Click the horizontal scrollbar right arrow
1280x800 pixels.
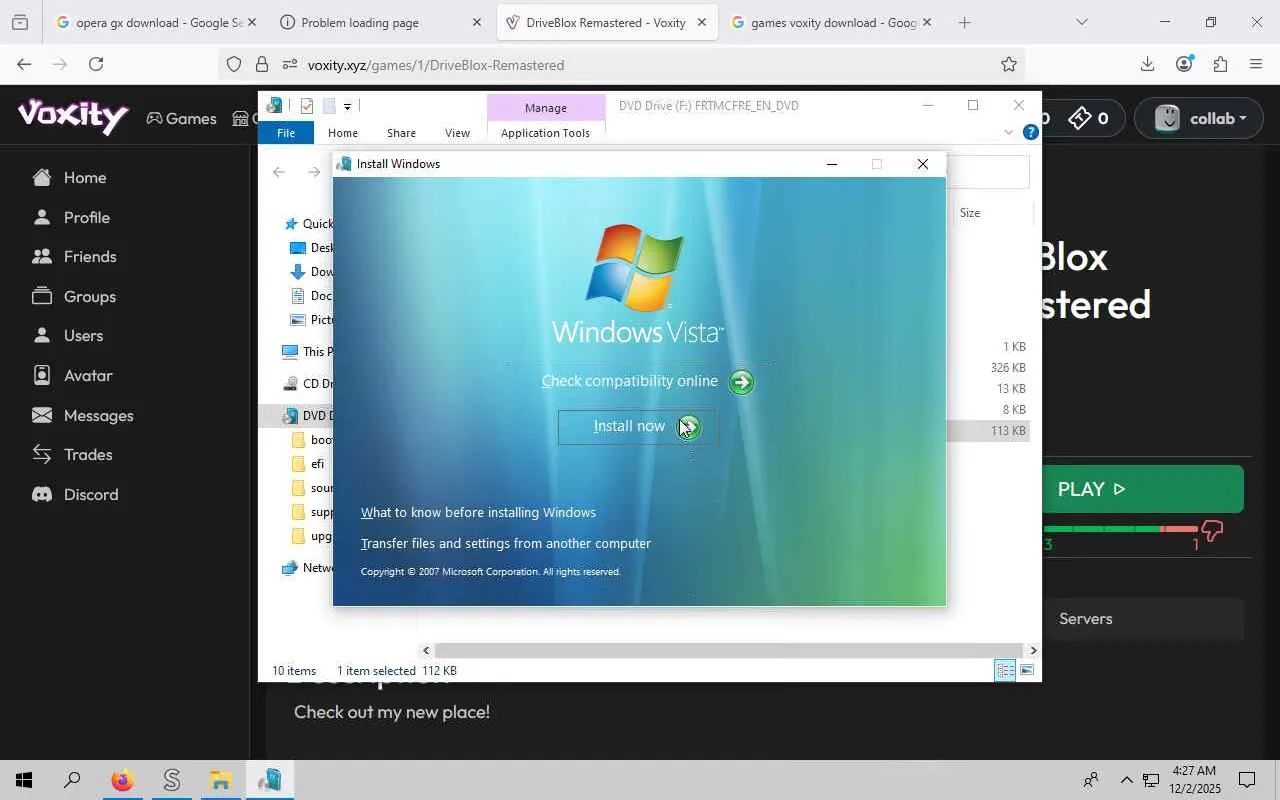click(1033, 651)
